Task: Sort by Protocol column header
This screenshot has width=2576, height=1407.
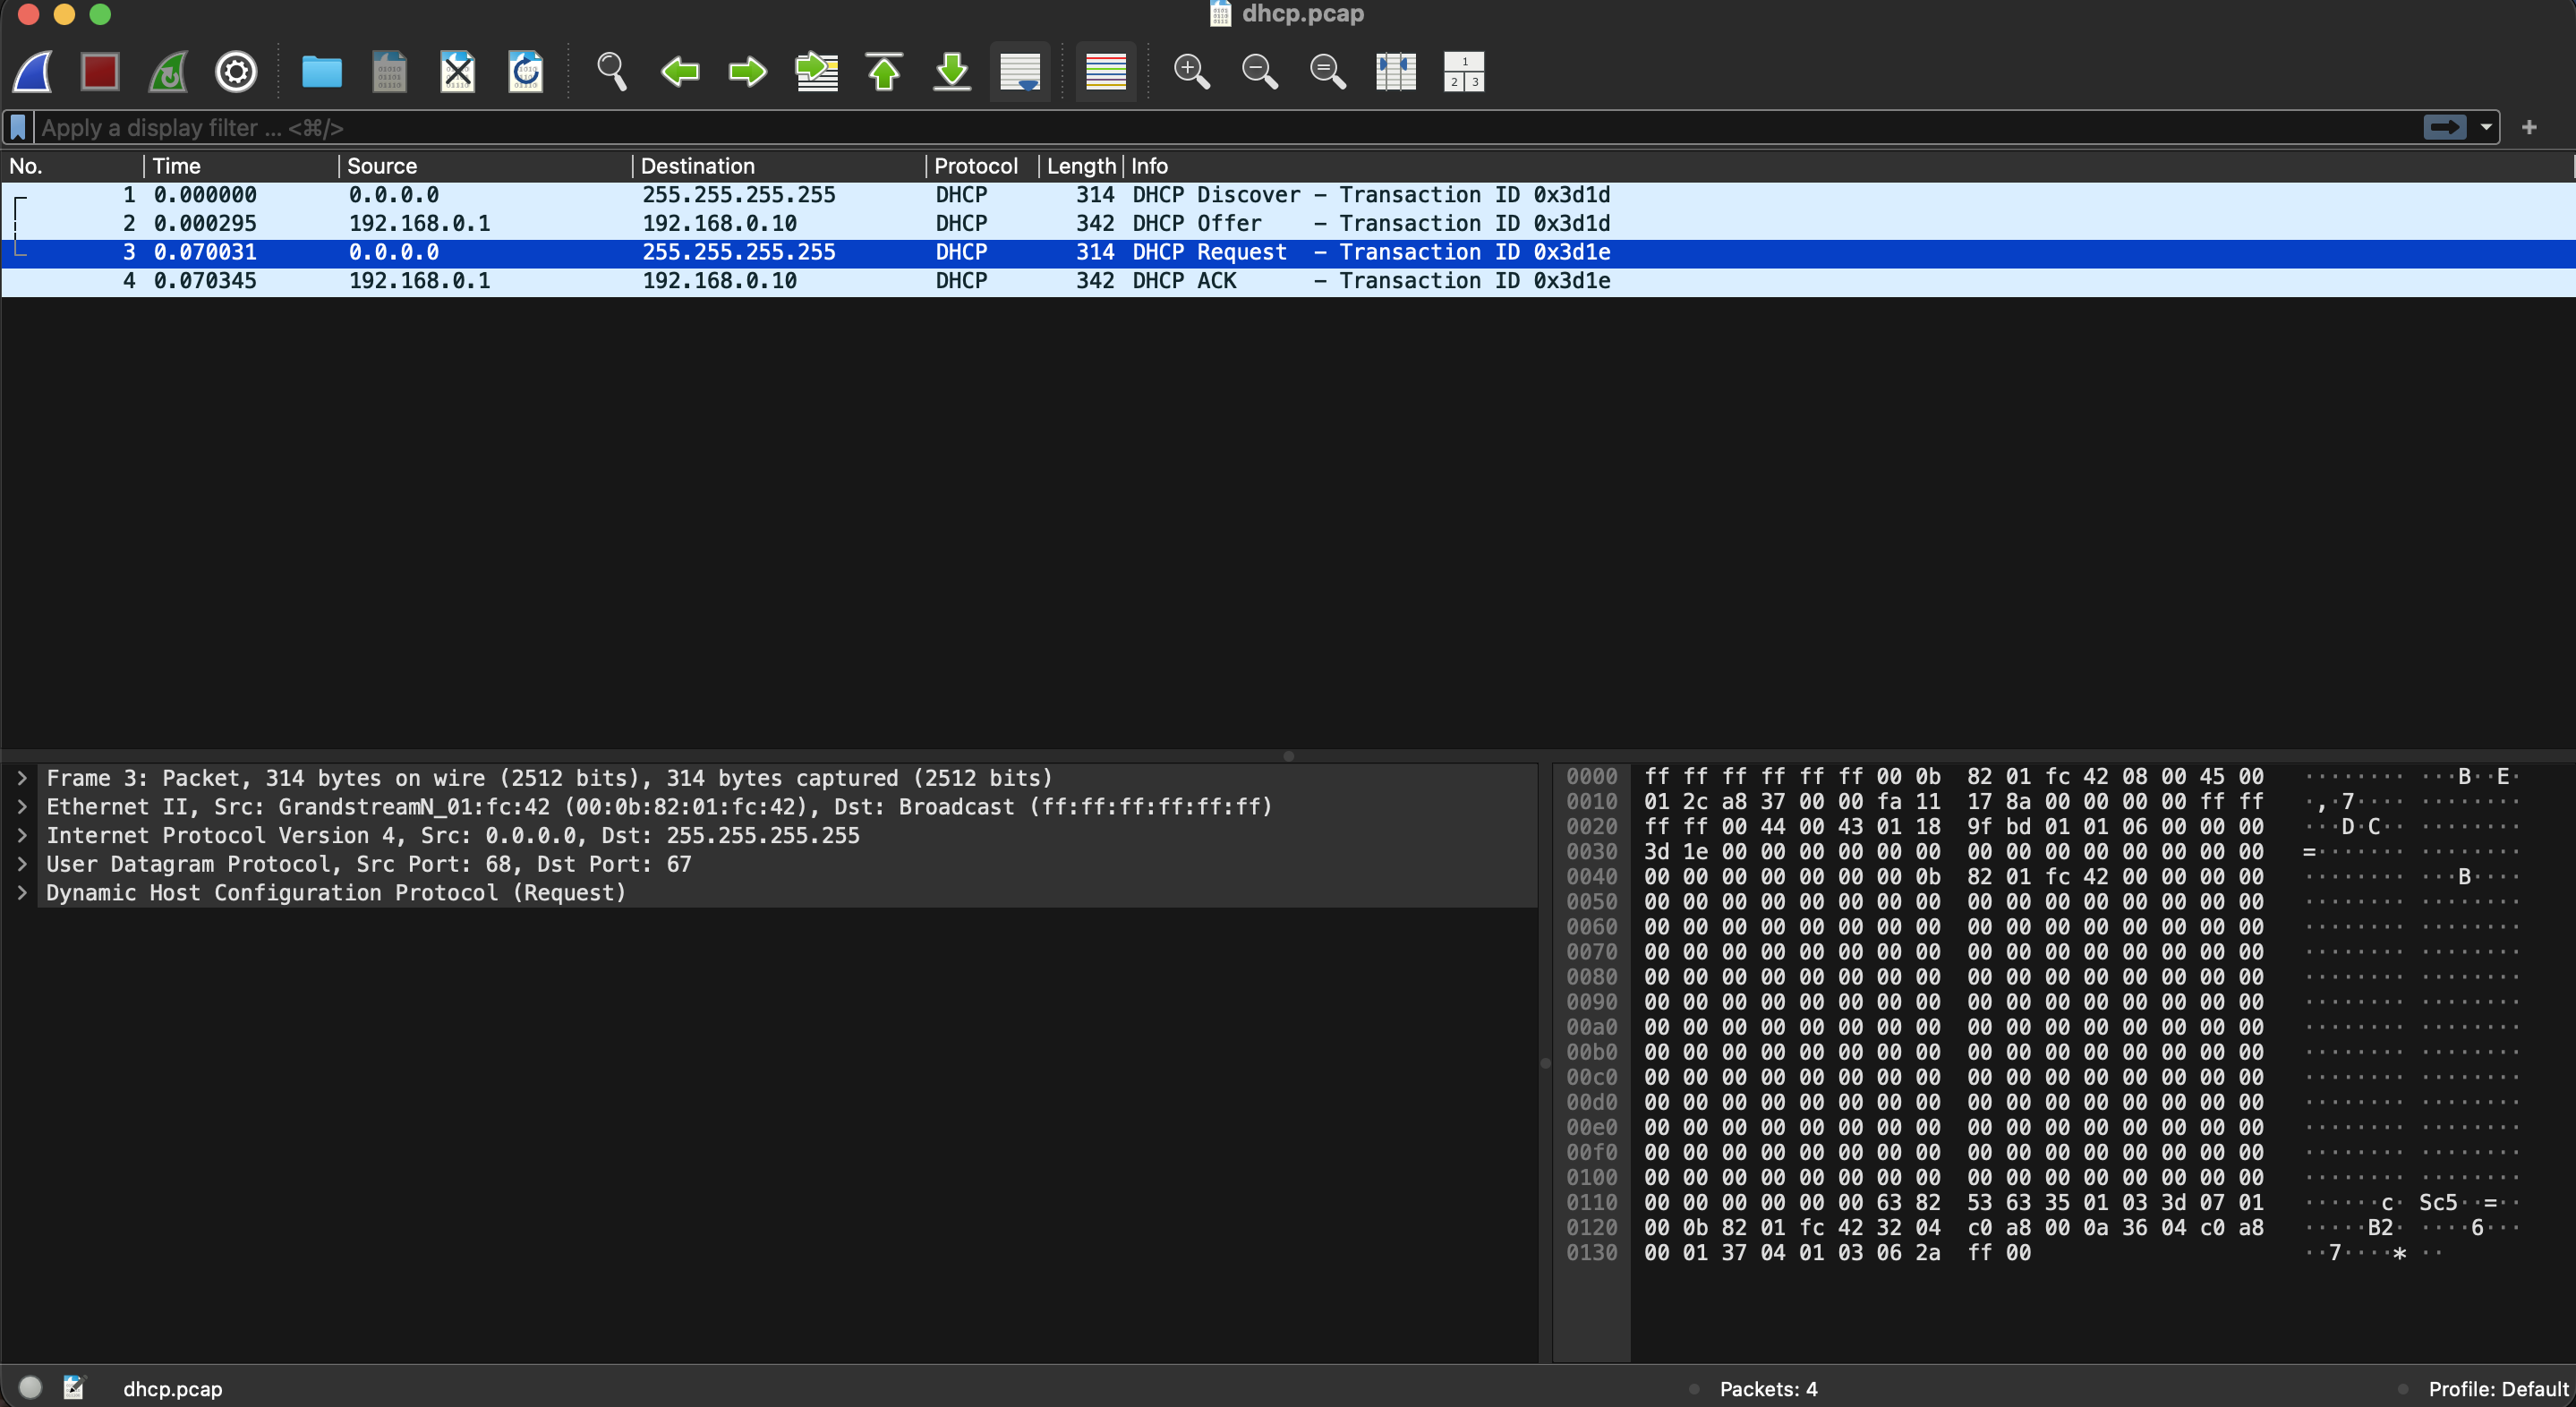Action: click(x=982, y=166)
